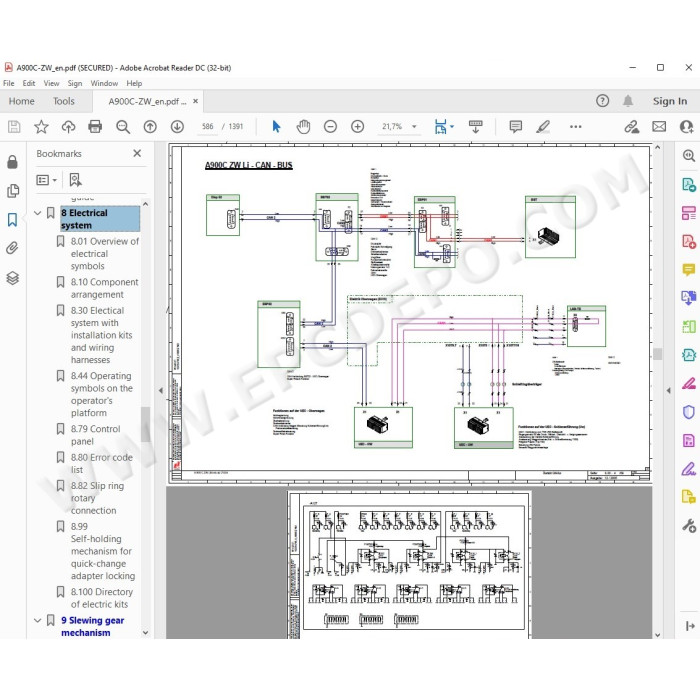
Task: Go to previous page using up arrow
Action: pyautogui.click(x=150, y=127)
